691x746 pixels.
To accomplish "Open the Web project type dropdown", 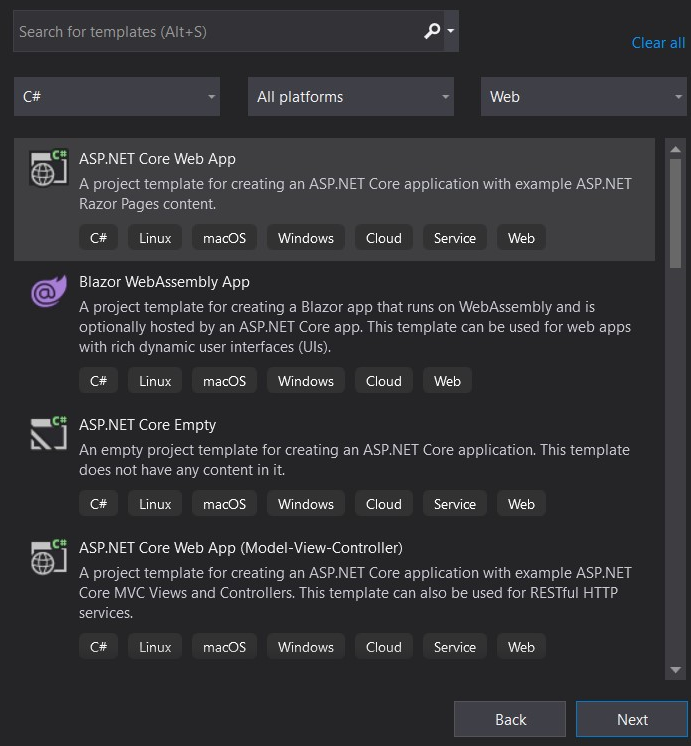I will point(584,97).
